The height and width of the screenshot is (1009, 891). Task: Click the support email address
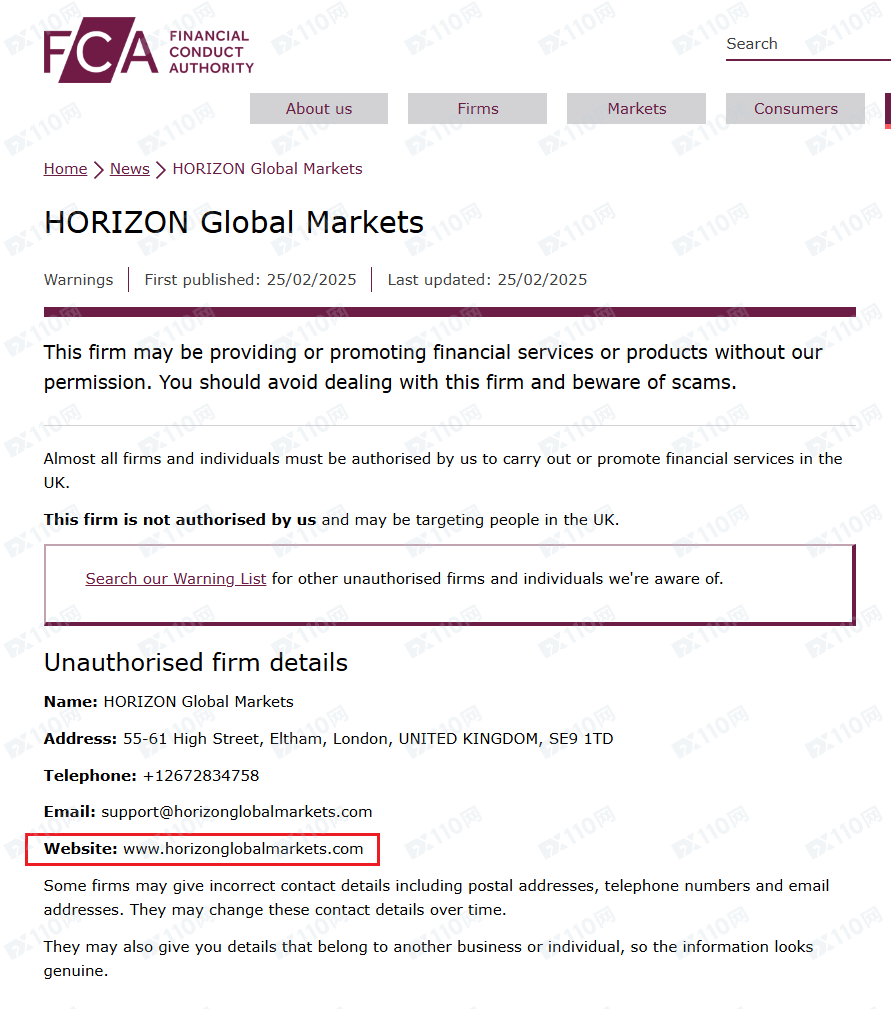tap(236, 812)
